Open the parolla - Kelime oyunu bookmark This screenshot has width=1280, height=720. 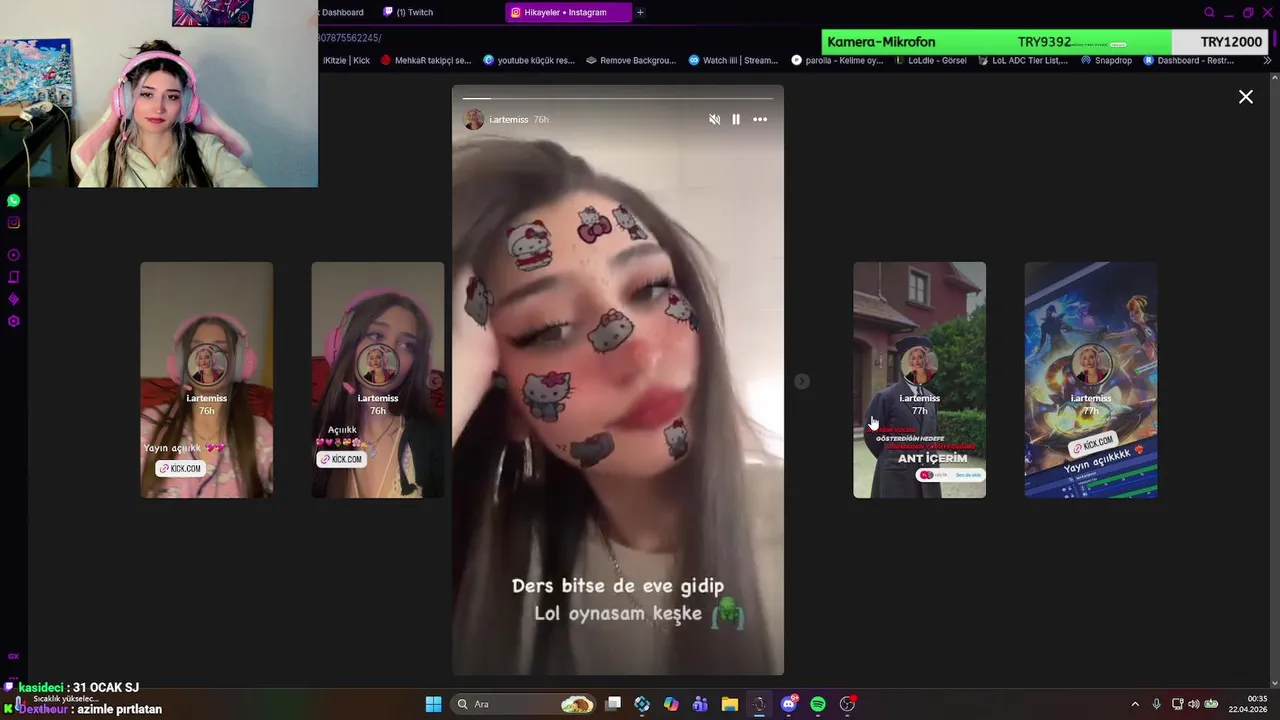coord(837,60)
